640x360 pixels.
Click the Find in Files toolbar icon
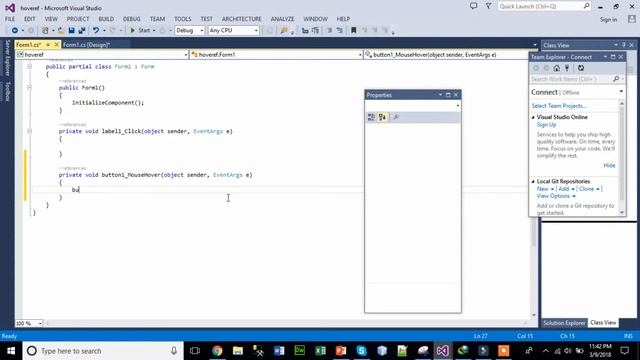[x=284, y=31]
